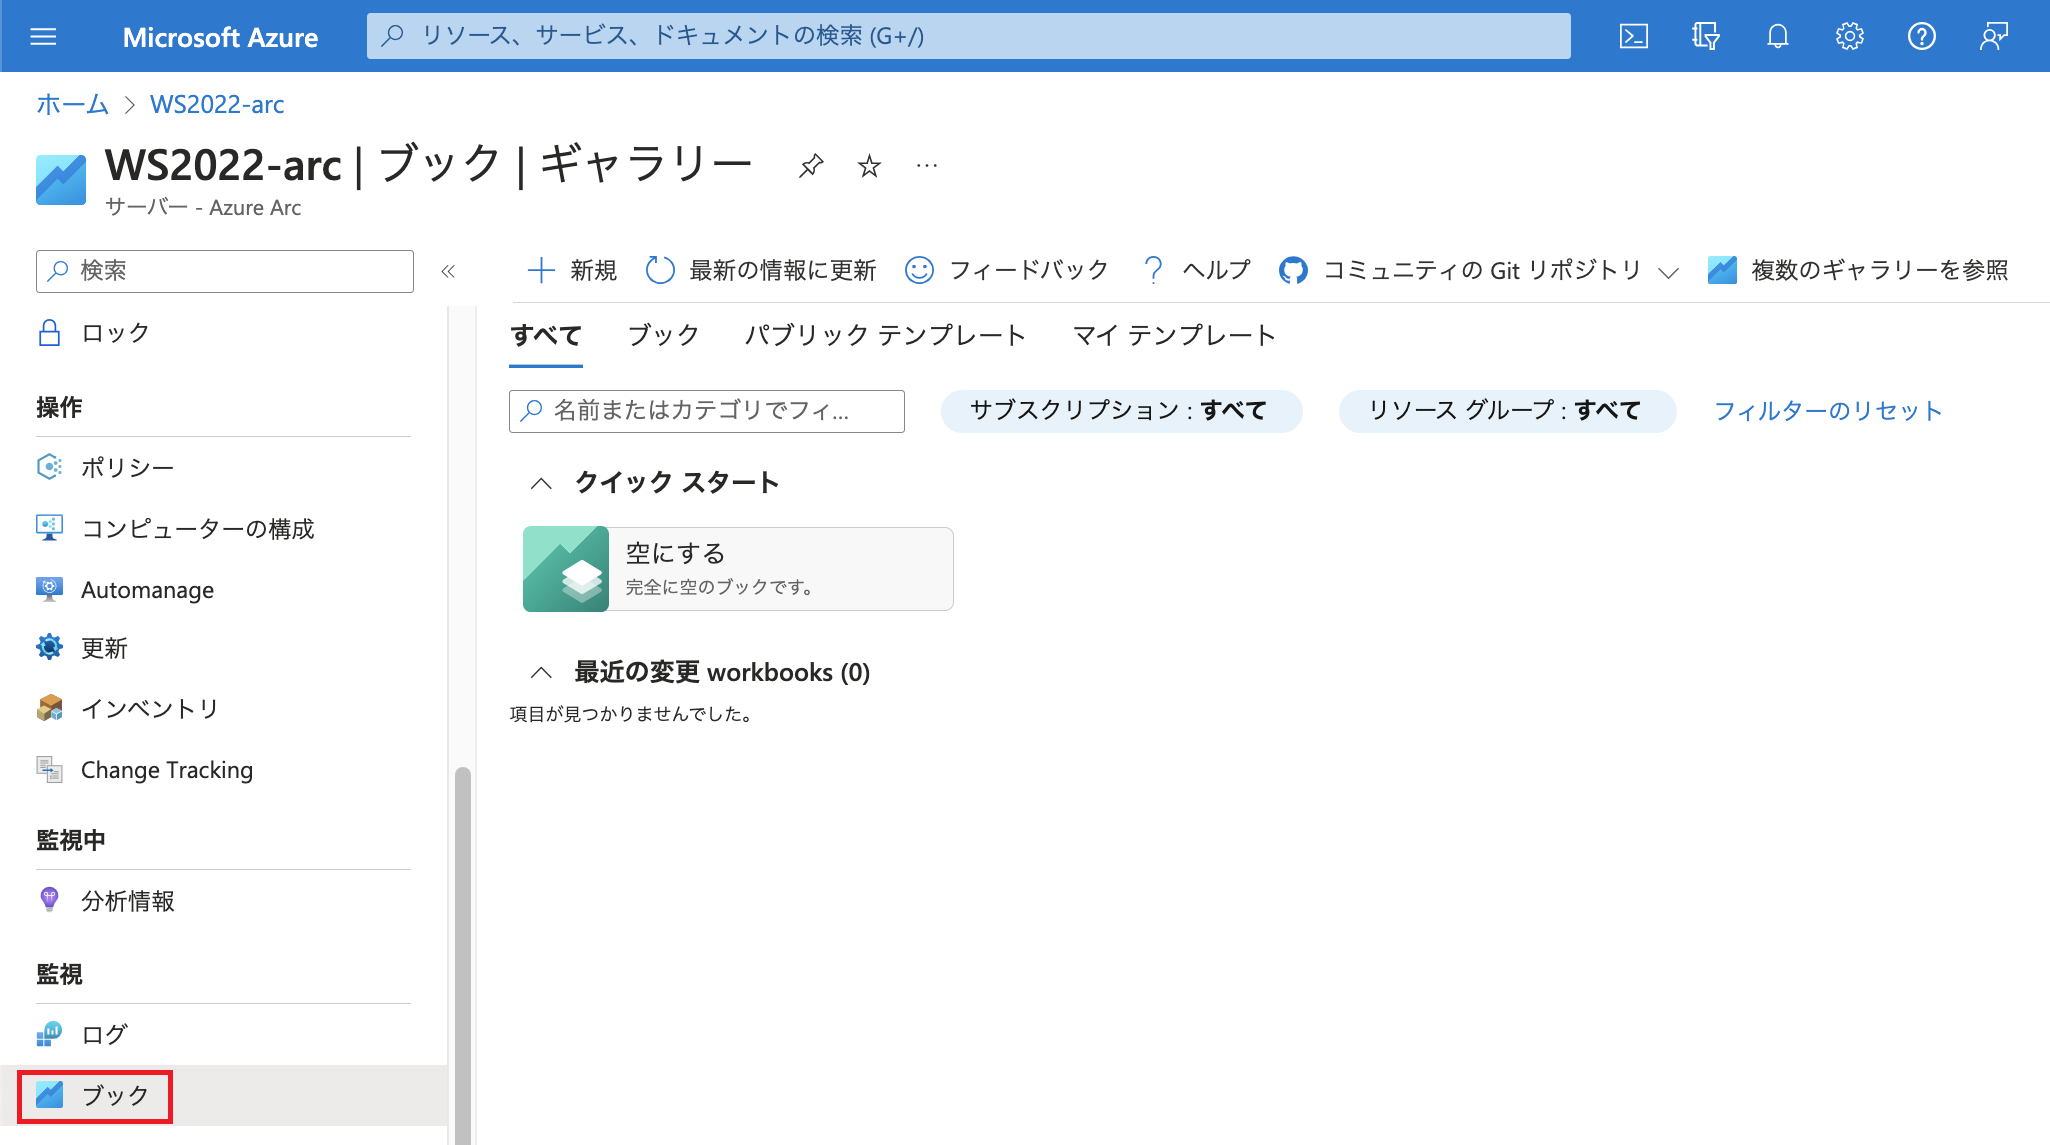Mark the page as favorite with star
This screenshot has width=2050, height=1145.
[869, 165]
